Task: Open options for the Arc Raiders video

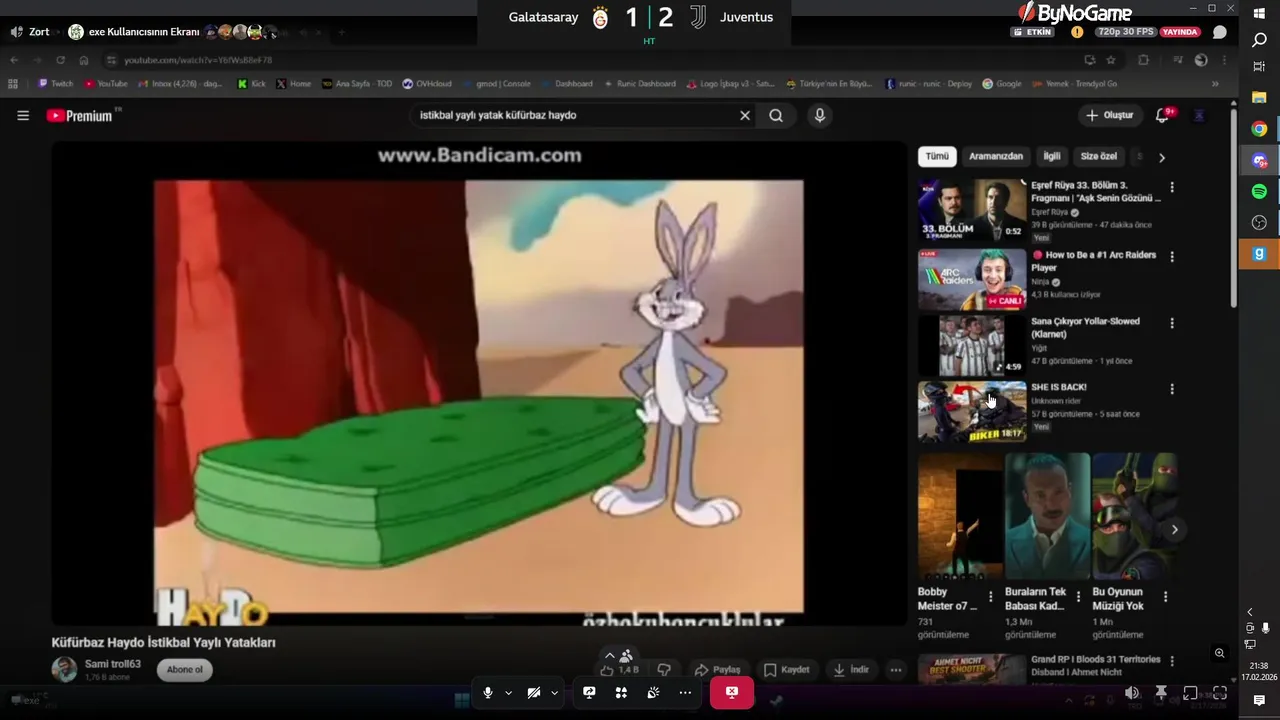Action: [x=1172, y=257]
